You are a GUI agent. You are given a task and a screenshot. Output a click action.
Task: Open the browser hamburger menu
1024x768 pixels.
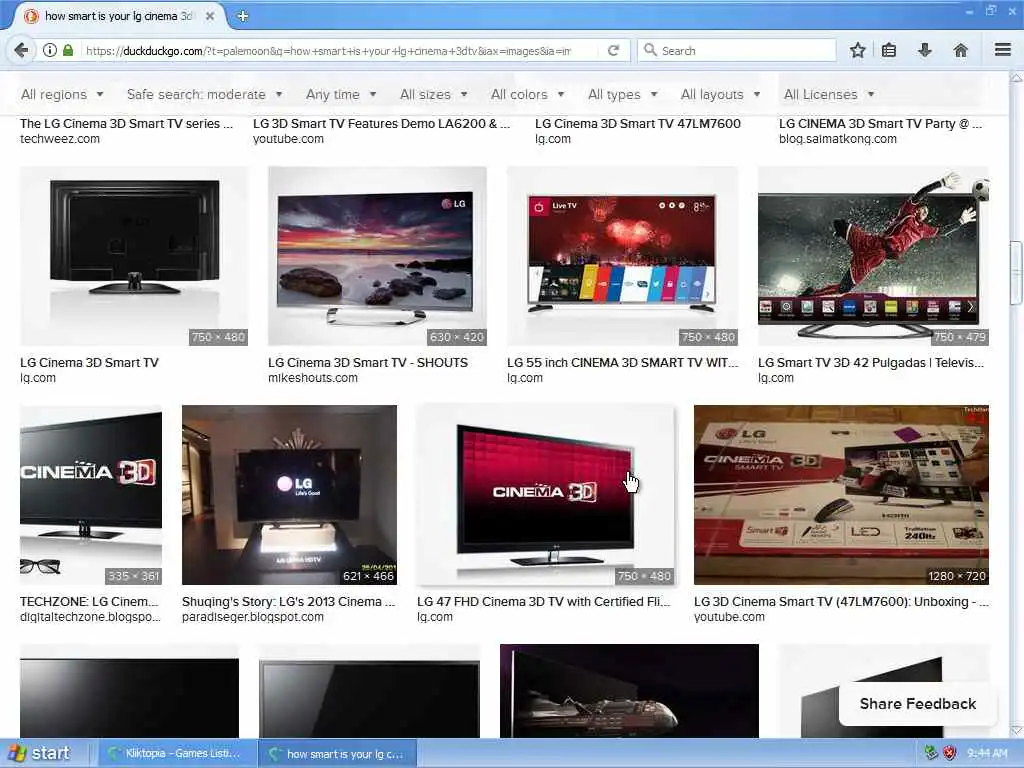tap(1003, 50)
